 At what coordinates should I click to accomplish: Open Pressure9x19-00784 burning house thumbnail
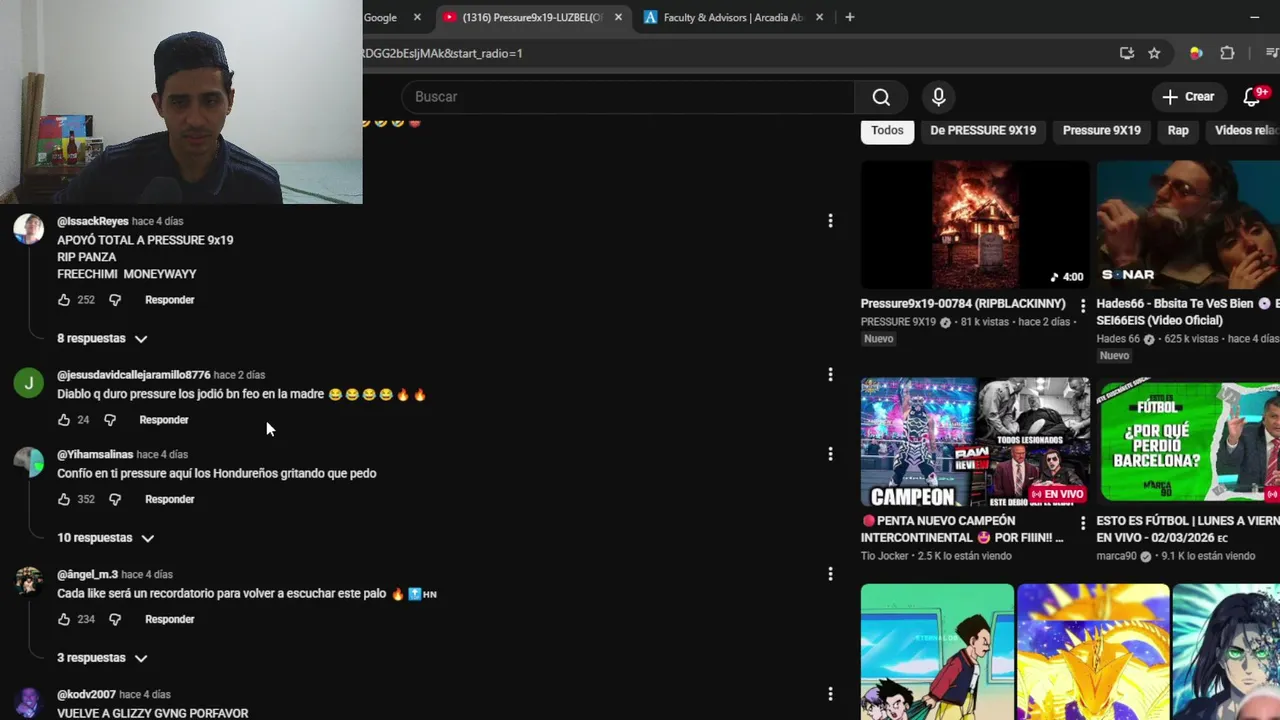tap(975, 225)
